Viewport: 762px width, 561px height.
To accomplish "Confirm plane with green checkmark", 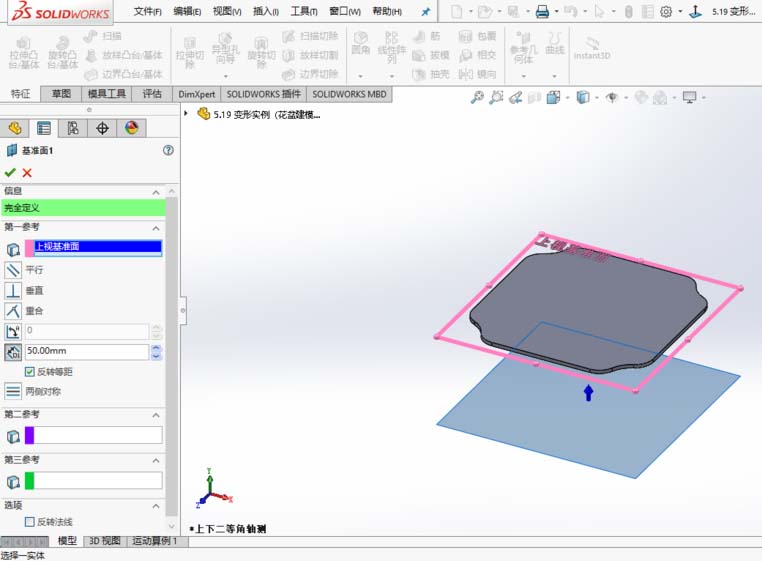I will pos(10,173).
